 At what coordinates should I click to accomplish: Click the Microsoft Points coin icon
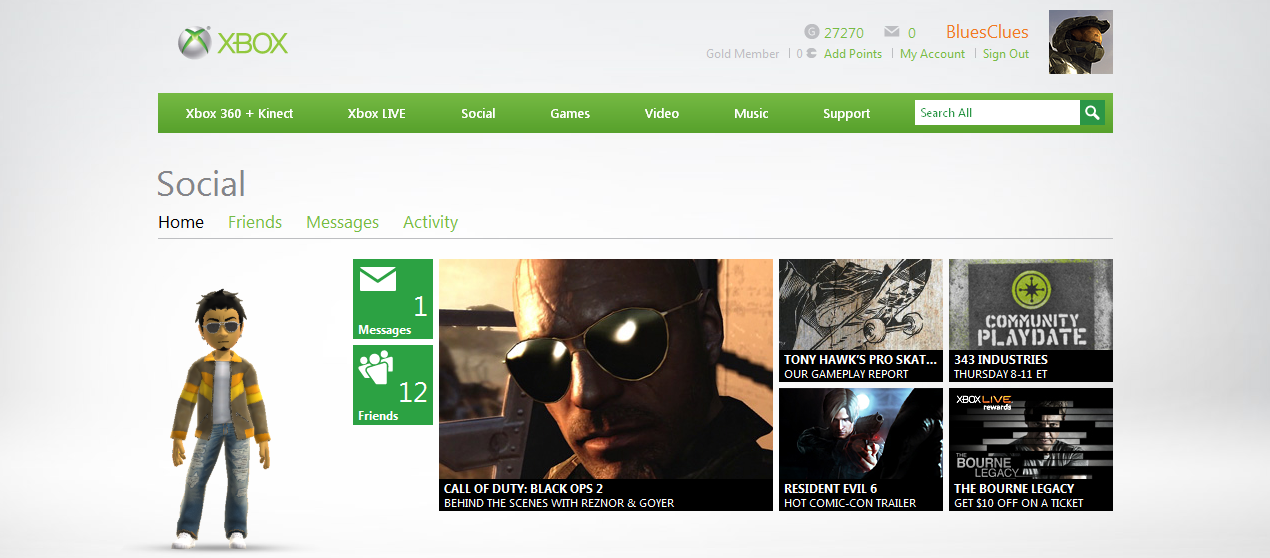811,54
